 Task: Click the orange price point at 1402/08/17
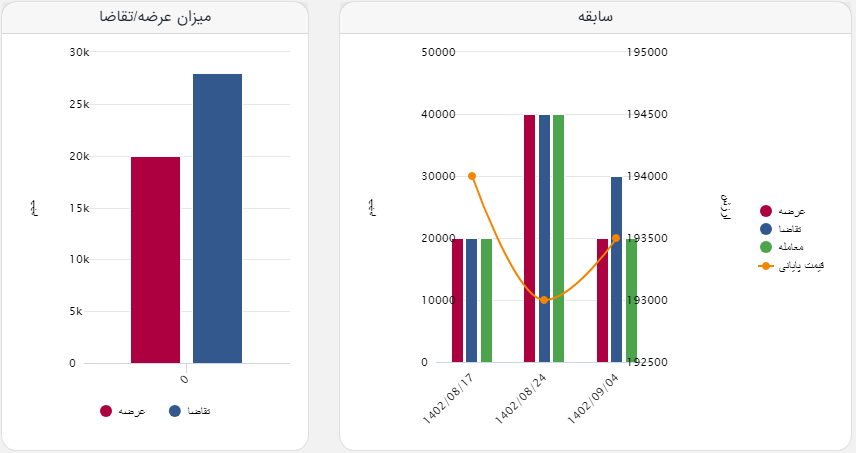tap(472, 176)
